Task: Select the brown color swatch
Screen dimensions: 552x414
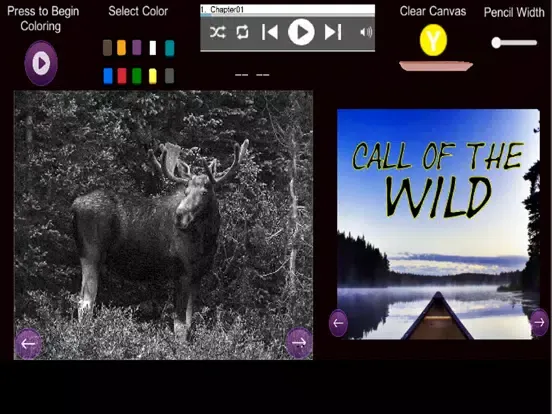Action: [x=107, y=48]
